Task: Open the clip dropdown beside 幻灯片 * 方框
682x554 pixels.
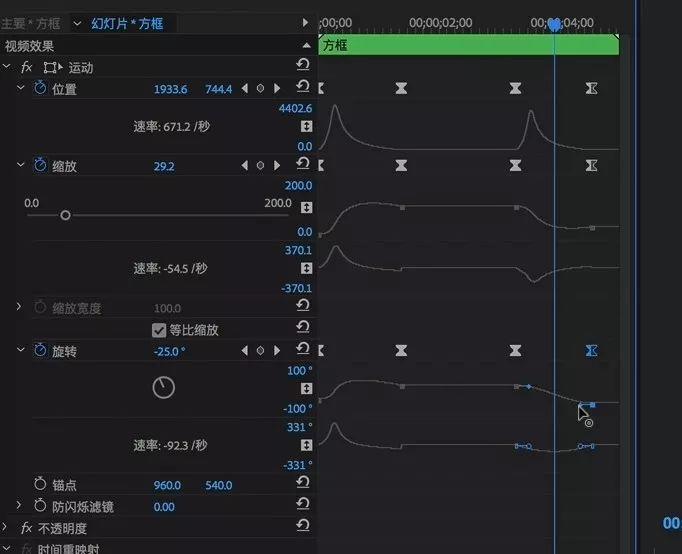Action: pos(77,23)
